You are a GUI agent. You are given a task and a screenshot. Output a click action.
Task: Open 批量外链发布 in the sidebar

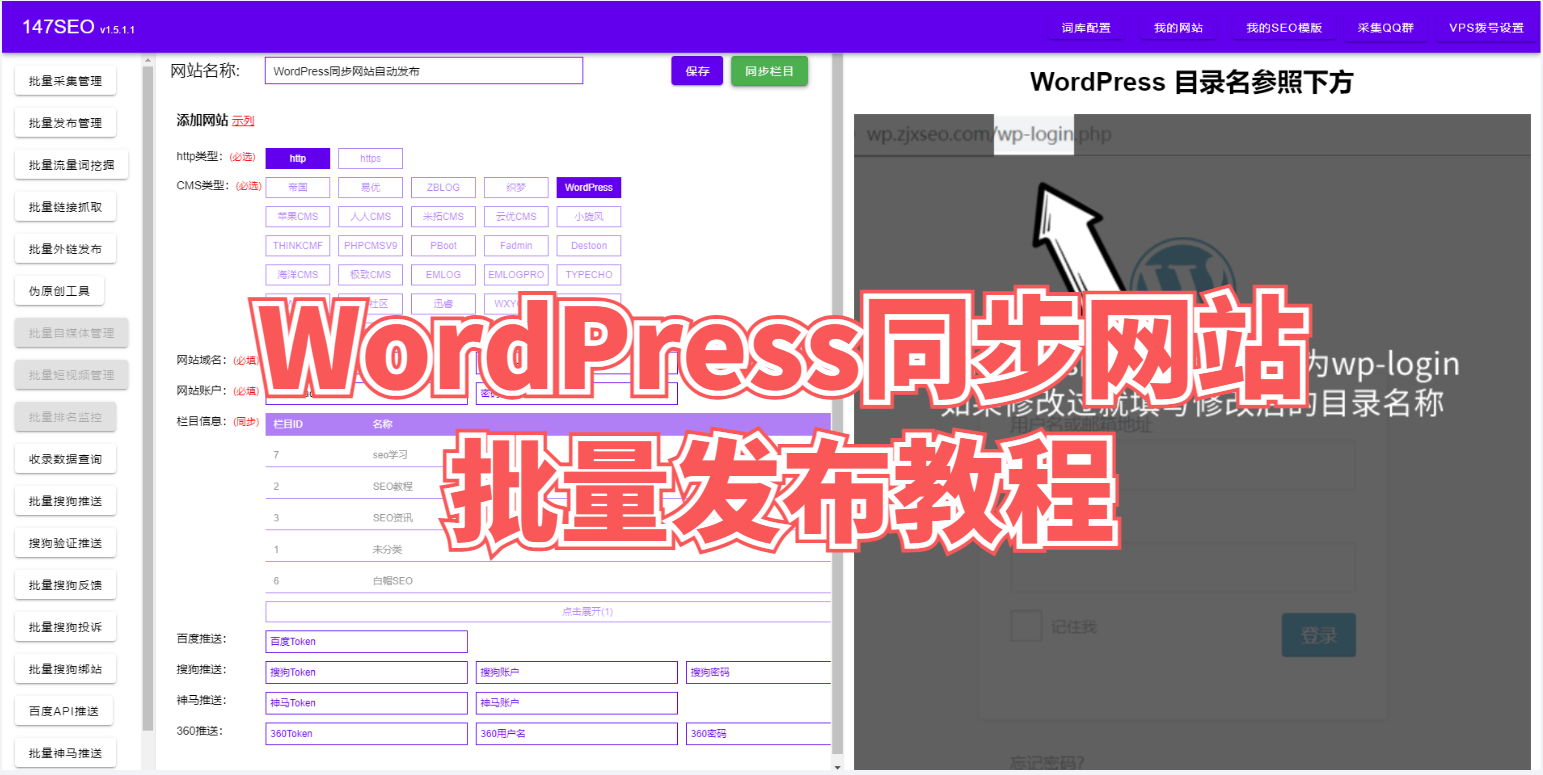point(65,249)
